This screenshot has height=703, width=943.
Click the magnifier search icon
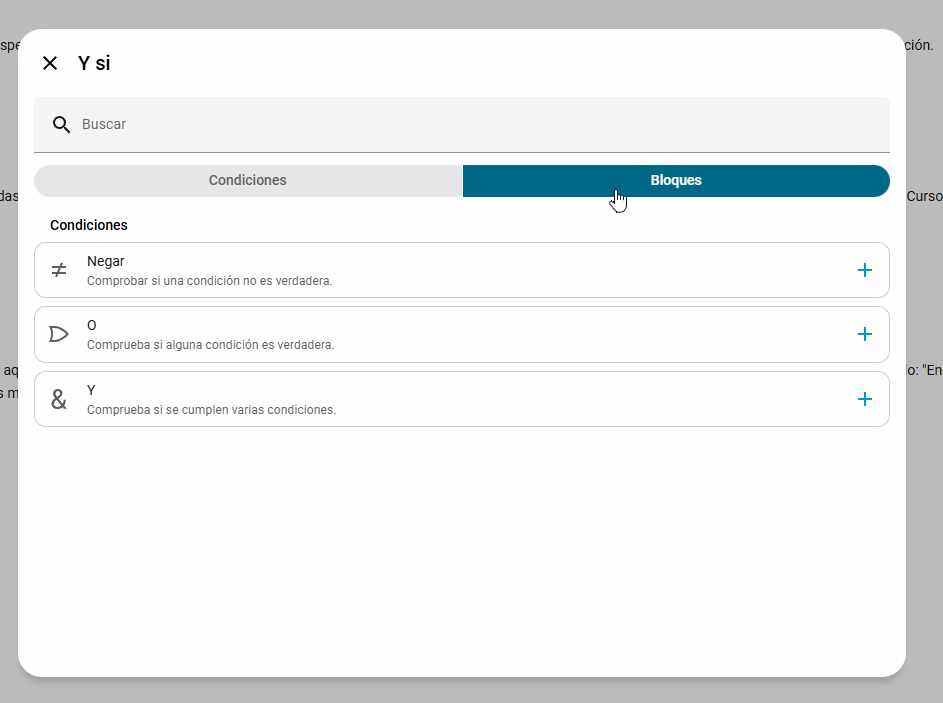61,124
